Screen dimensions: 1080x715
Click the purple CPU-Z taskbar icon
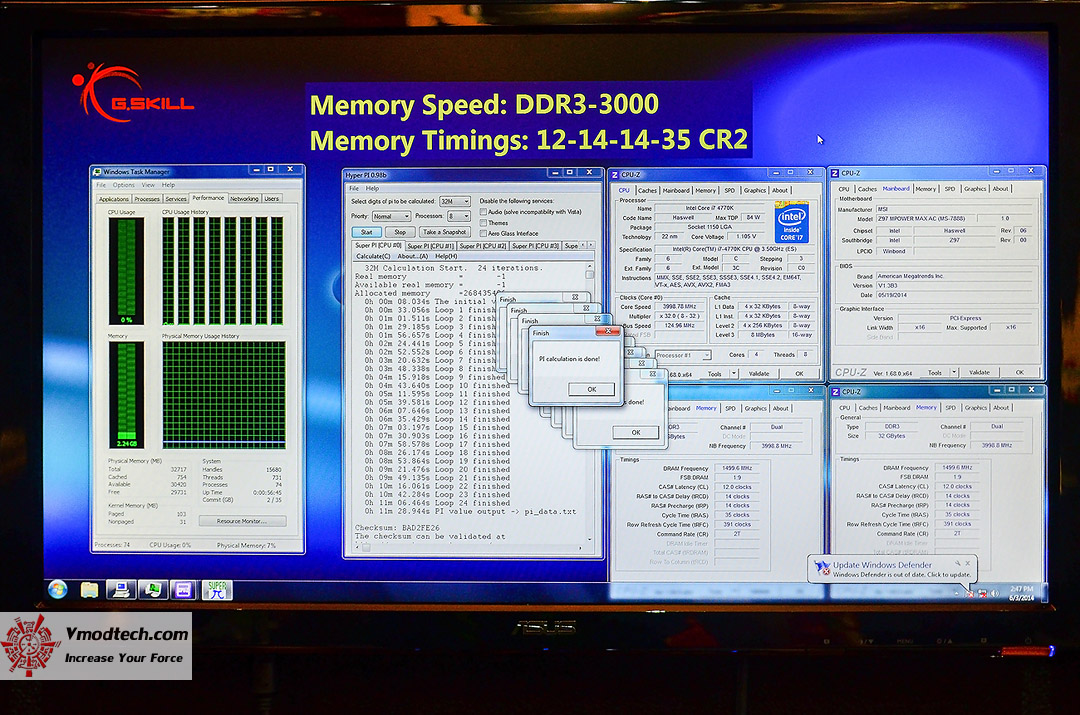click(x=183, y=590)
